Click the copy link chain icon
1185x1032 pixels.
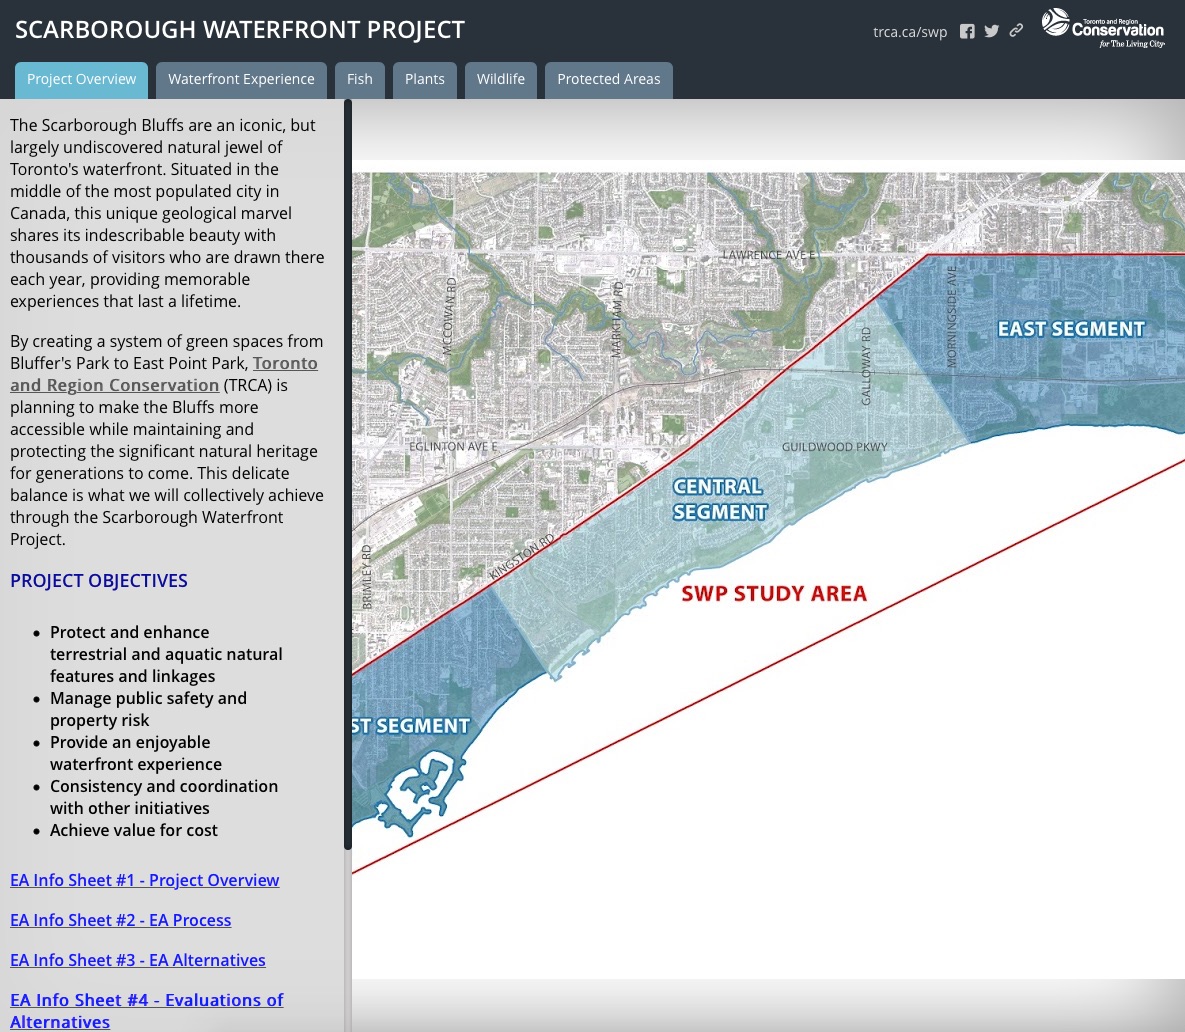coord(1016,31)
